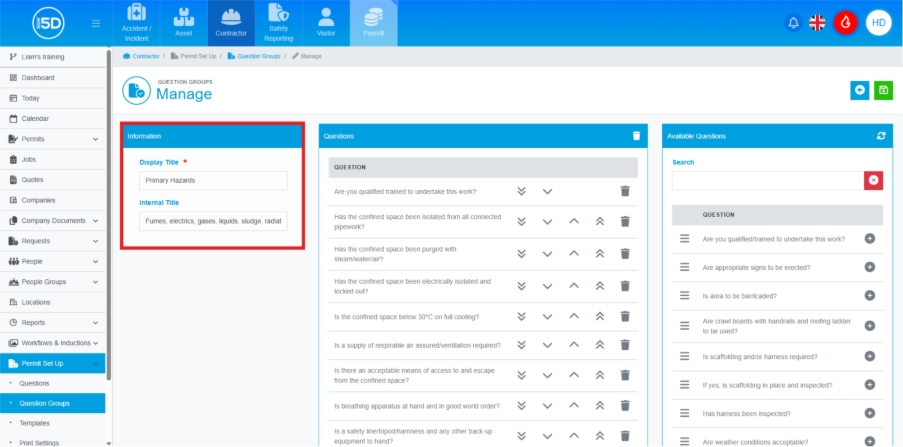903x447 pixels.
Task: Add 'Is scaffolding and/or harness required?' question
Action: (x=870, y=357)
